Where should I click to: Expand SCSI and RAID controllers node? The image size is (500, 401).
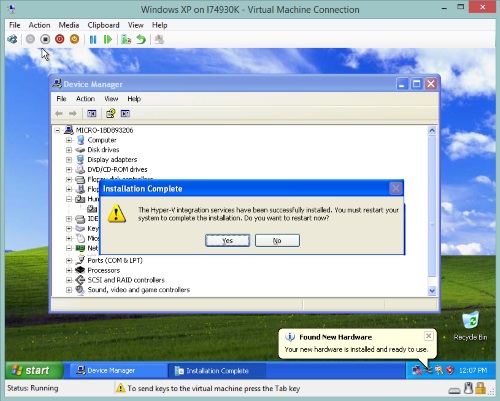[x=69, y=280]
